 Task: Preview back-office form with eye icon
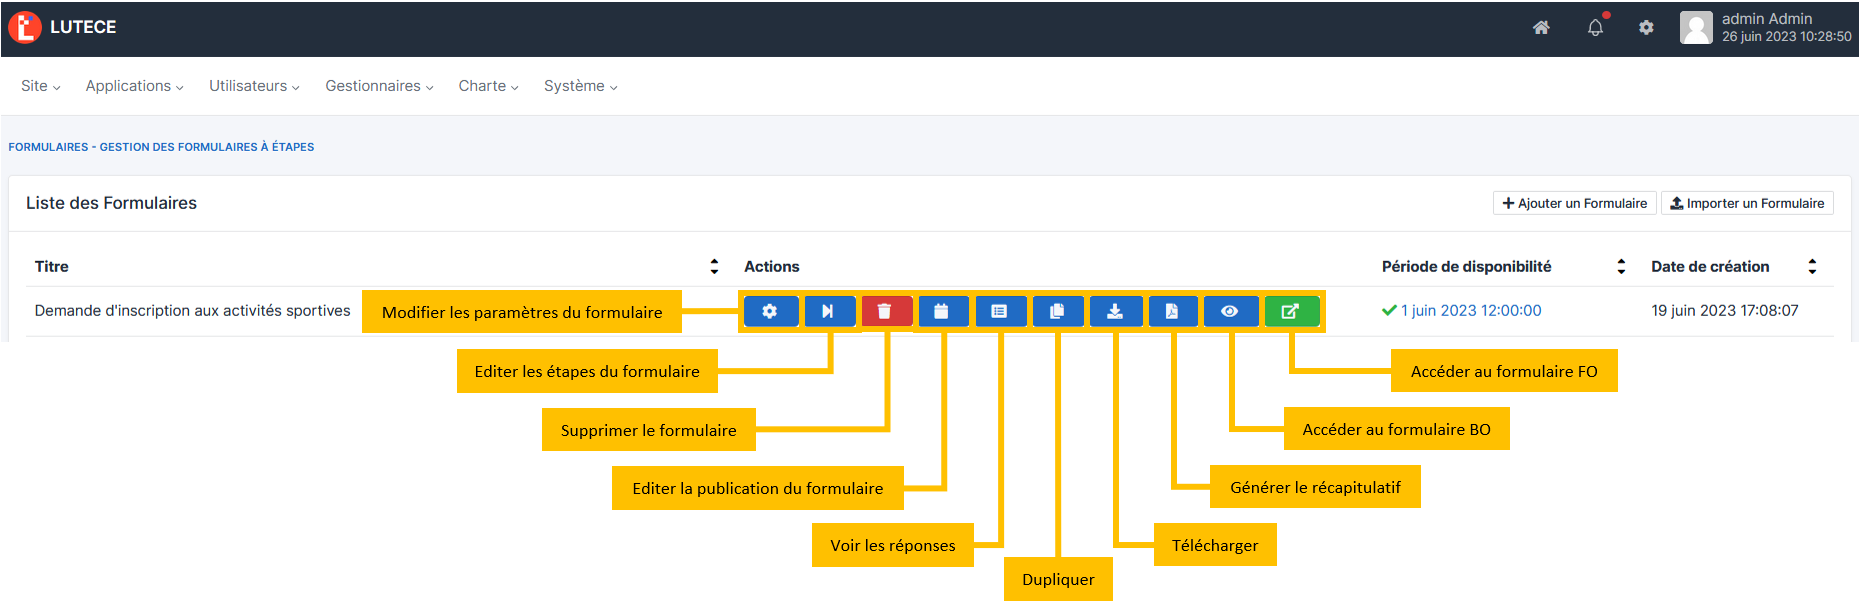(x=1230, y=311)
